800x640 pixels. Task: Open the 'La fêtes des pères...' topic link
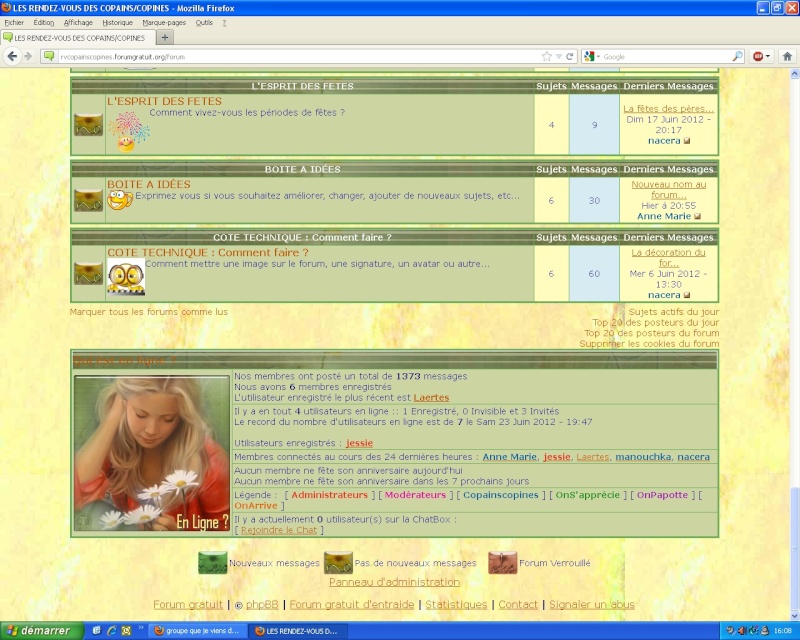coord(668,109)
